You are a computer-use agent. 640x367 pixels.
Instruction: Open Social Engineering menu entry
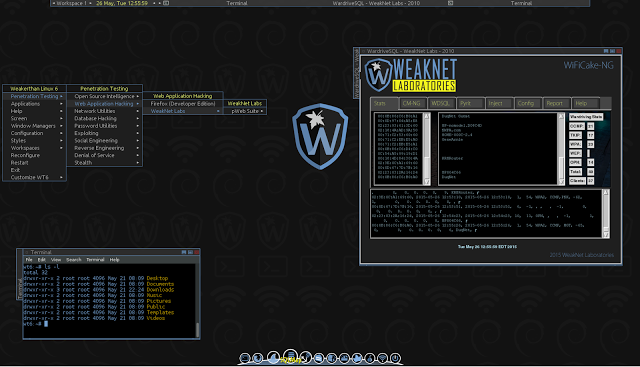104,140
